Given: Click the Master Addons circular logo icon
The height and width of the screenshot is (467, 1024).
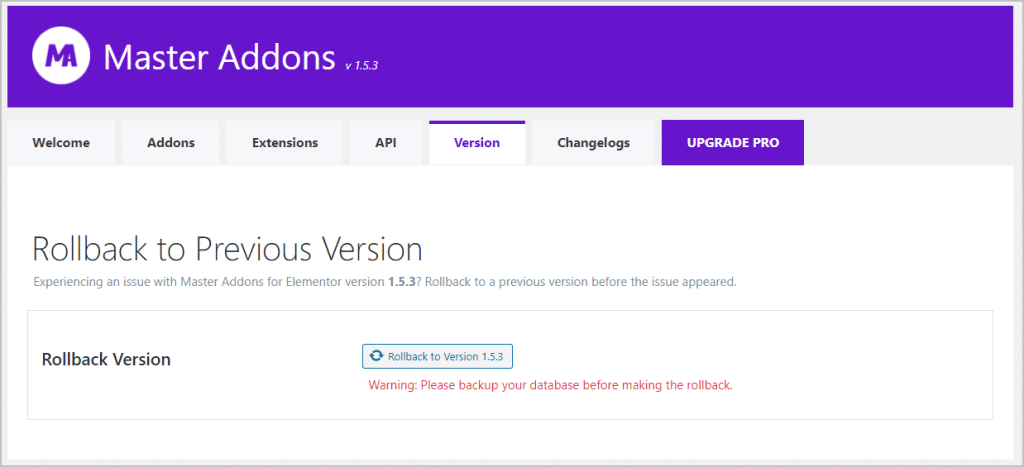Looking at the screenshot, I should coord(62,57).
